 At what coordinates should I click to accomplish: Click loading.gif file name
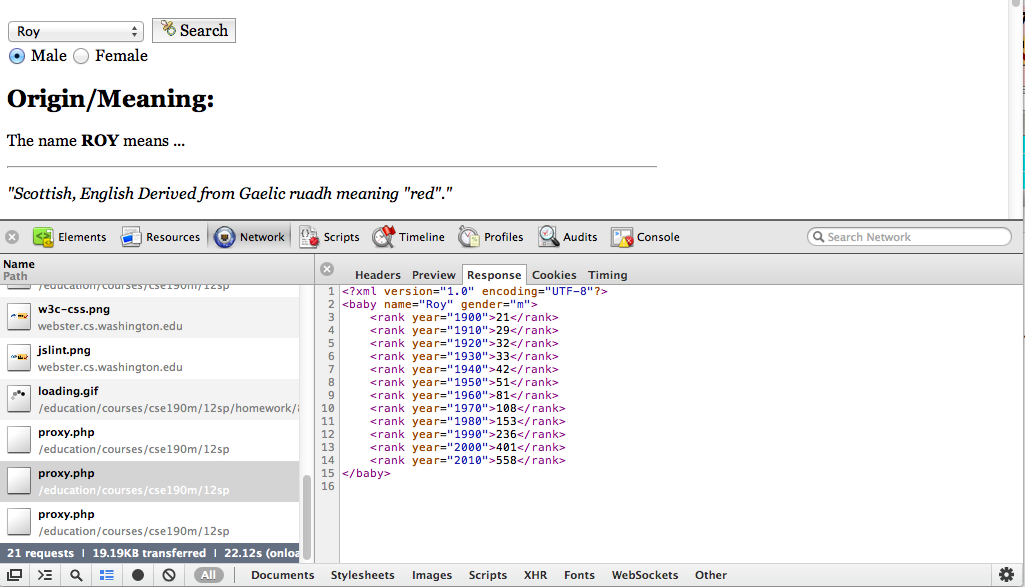click(68, 391)
